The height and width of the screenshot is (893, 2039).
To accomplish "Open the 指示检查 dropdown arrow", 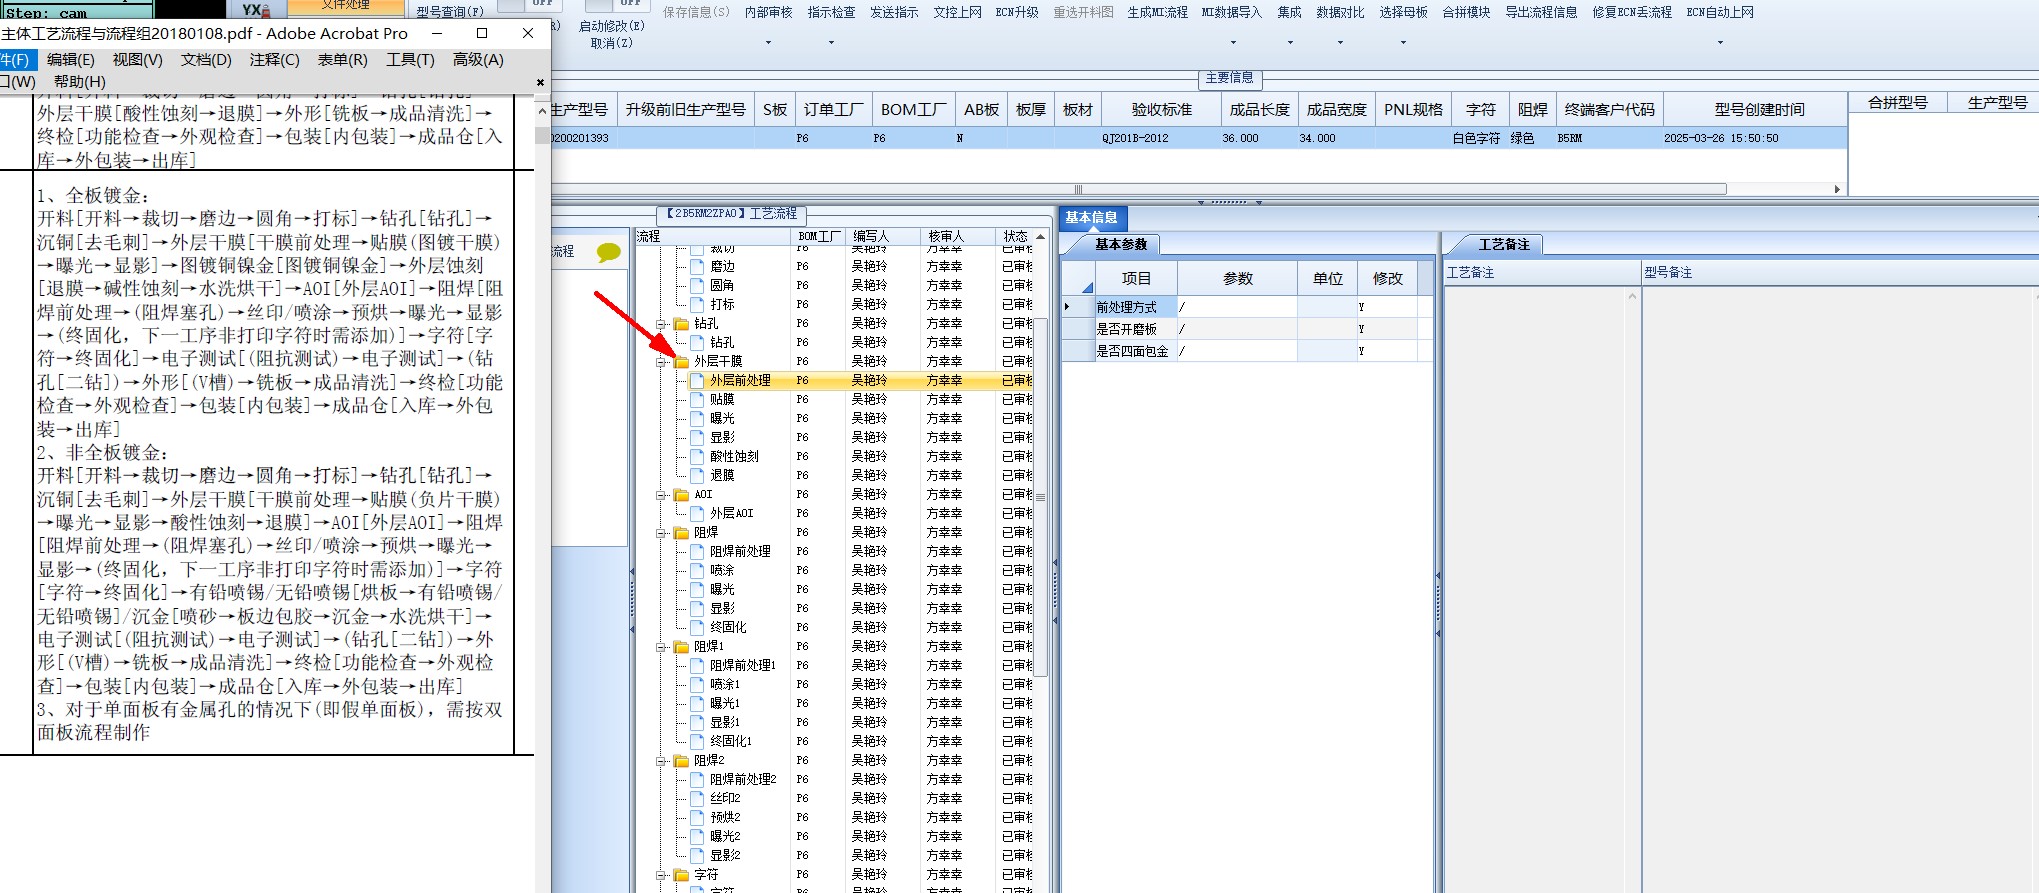I will [x=831, y=42].
